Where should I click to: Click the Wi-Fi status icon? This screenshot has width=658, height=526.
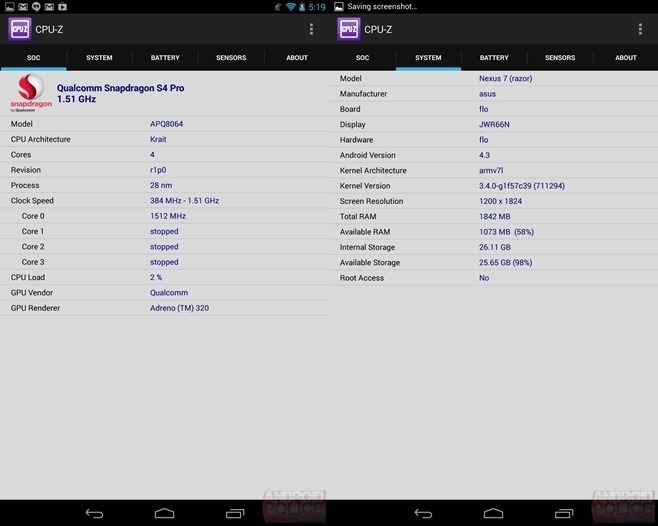[x=290, y=7]
